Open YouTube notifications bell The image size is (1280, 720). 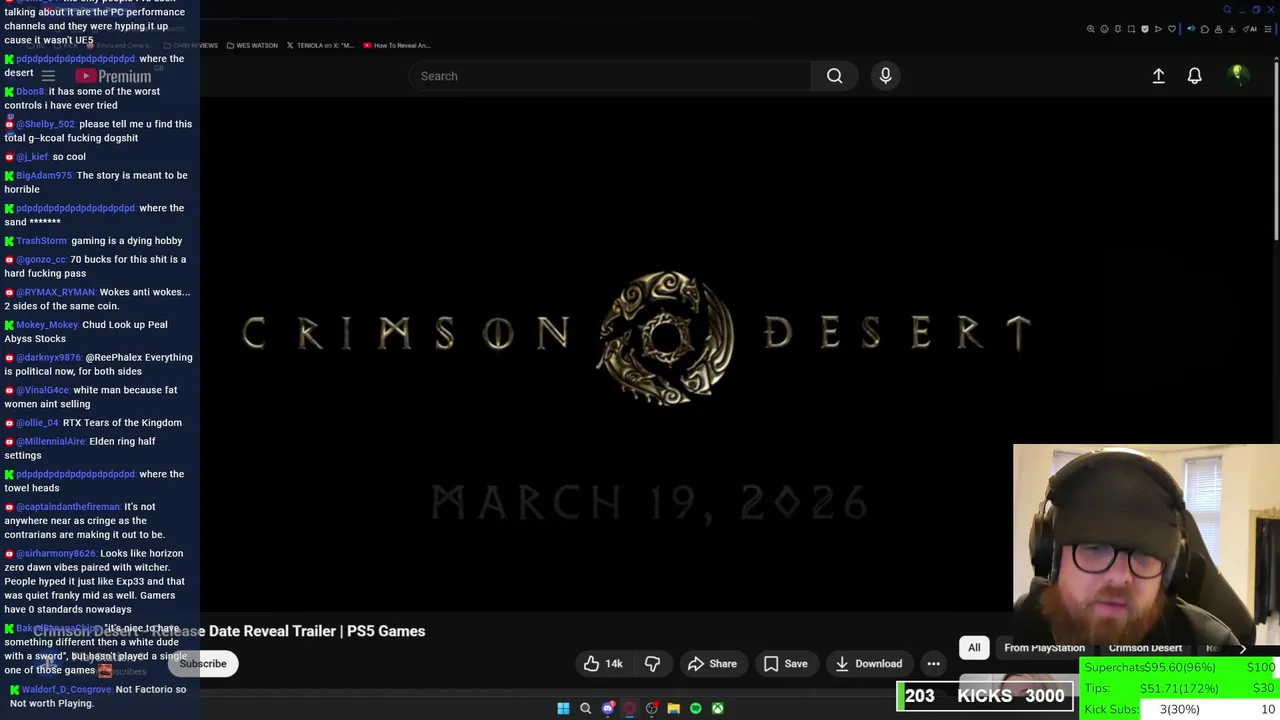[x=1194, y=76]
